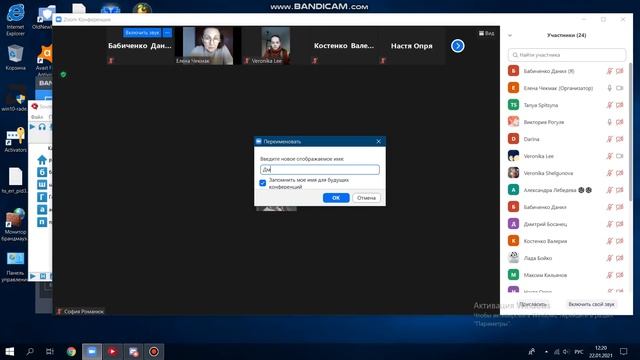
Task: Click the muted microphone icon for Лада Бойко
Action: (x=609, y=258)
